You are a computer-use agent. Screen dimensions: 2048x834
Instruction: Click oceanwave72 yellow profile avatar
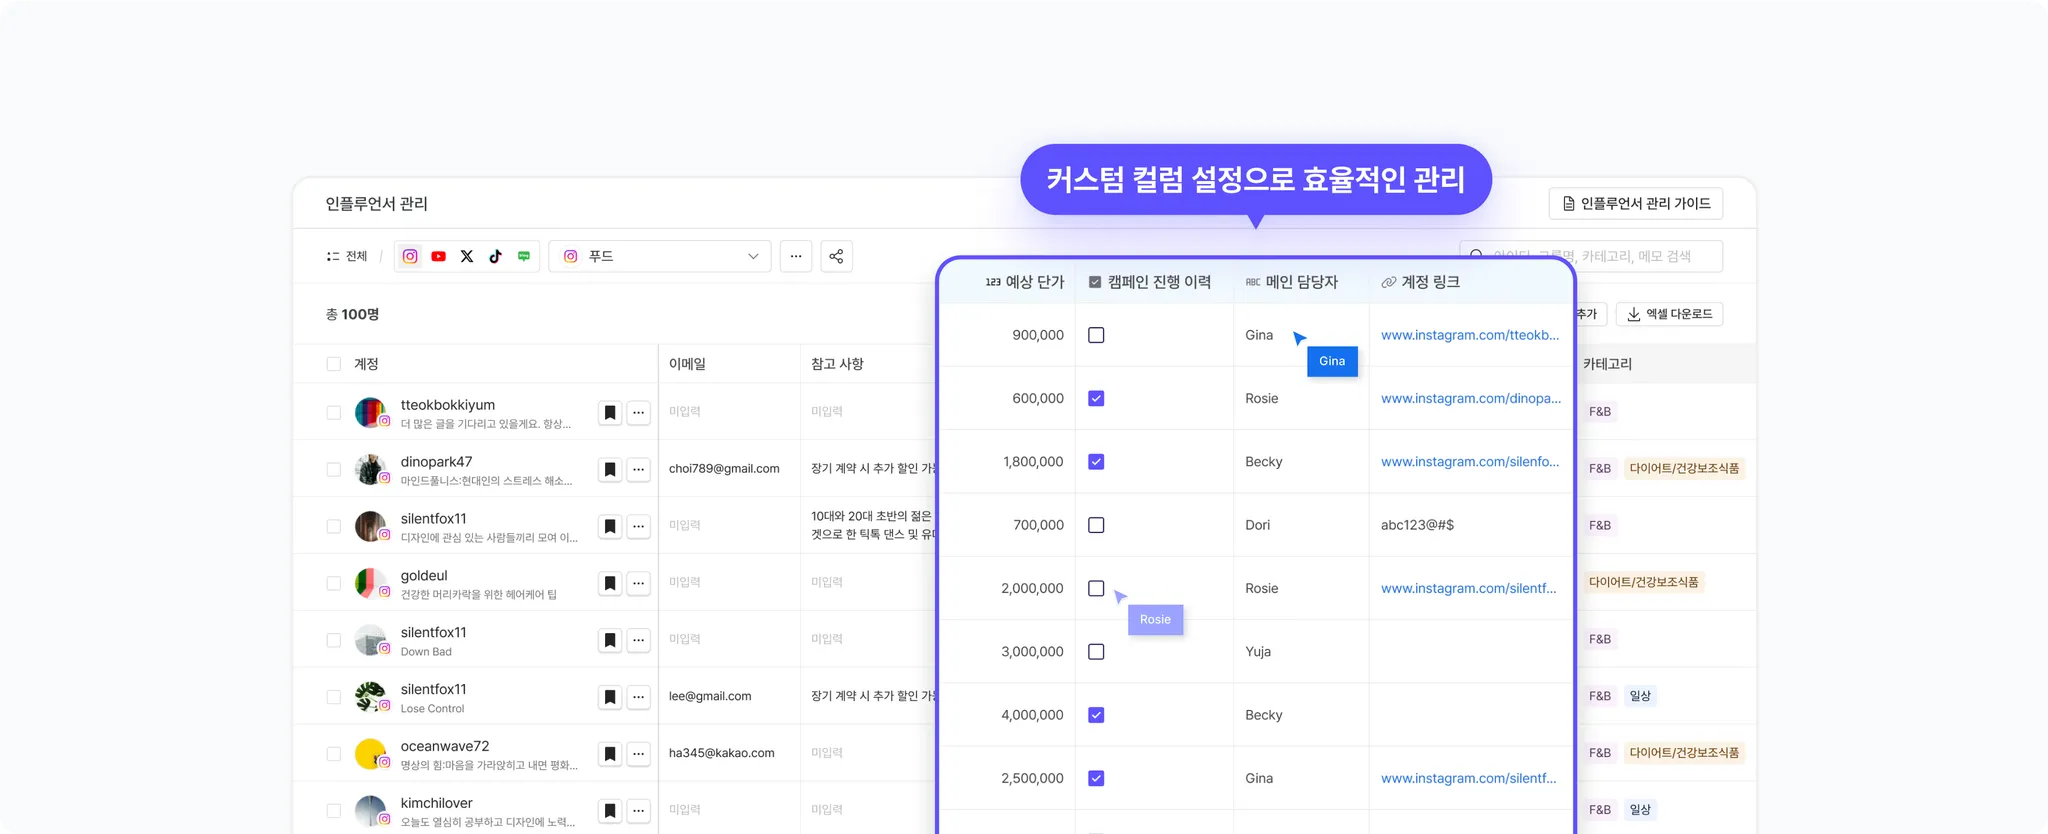tap(371, 754)
